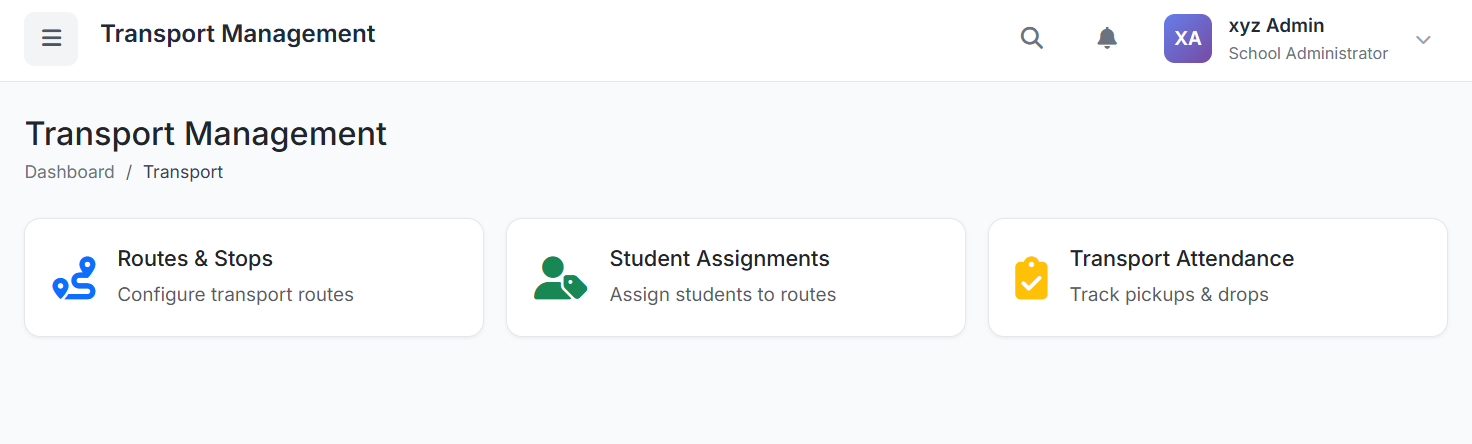Click the XA profile avatar
The height and width of the screenshot is (444, 1472).
[x=1187, y=39]
